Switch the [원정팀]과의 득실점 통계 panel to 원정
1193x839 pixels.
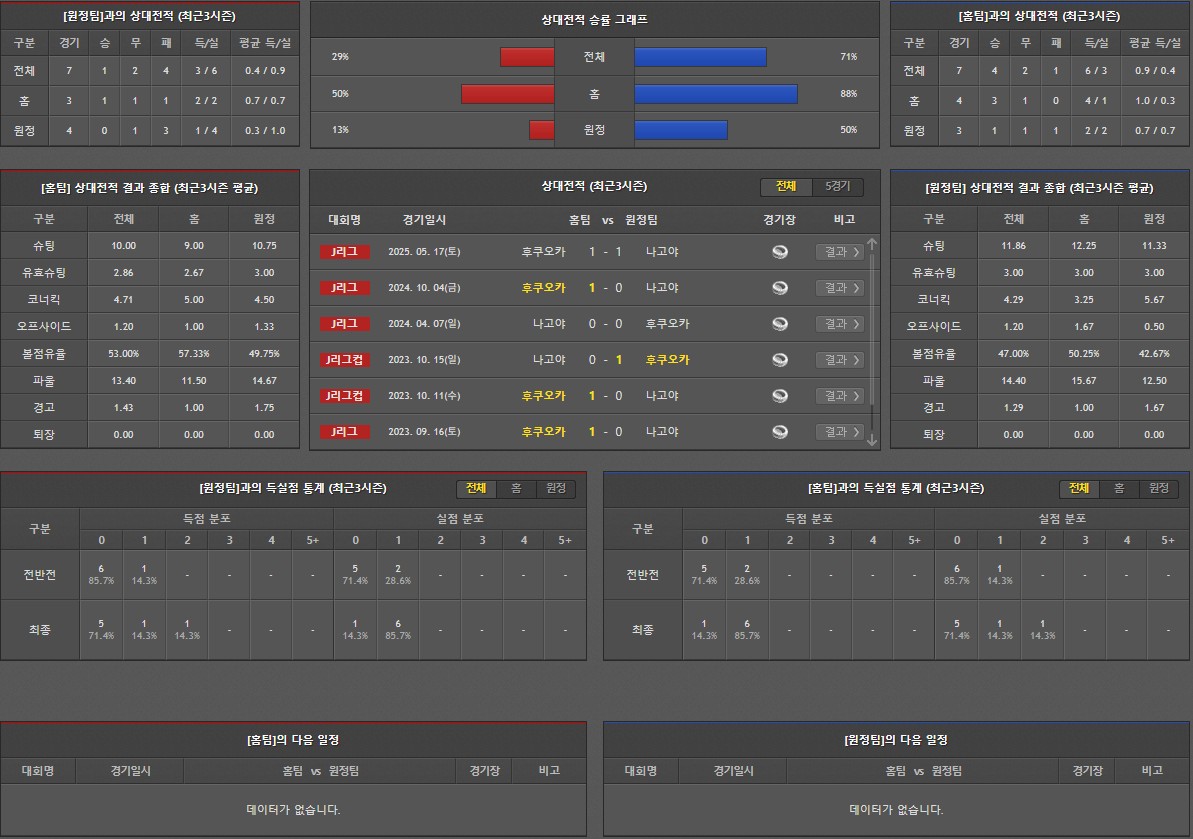click(x=555, y=489)
